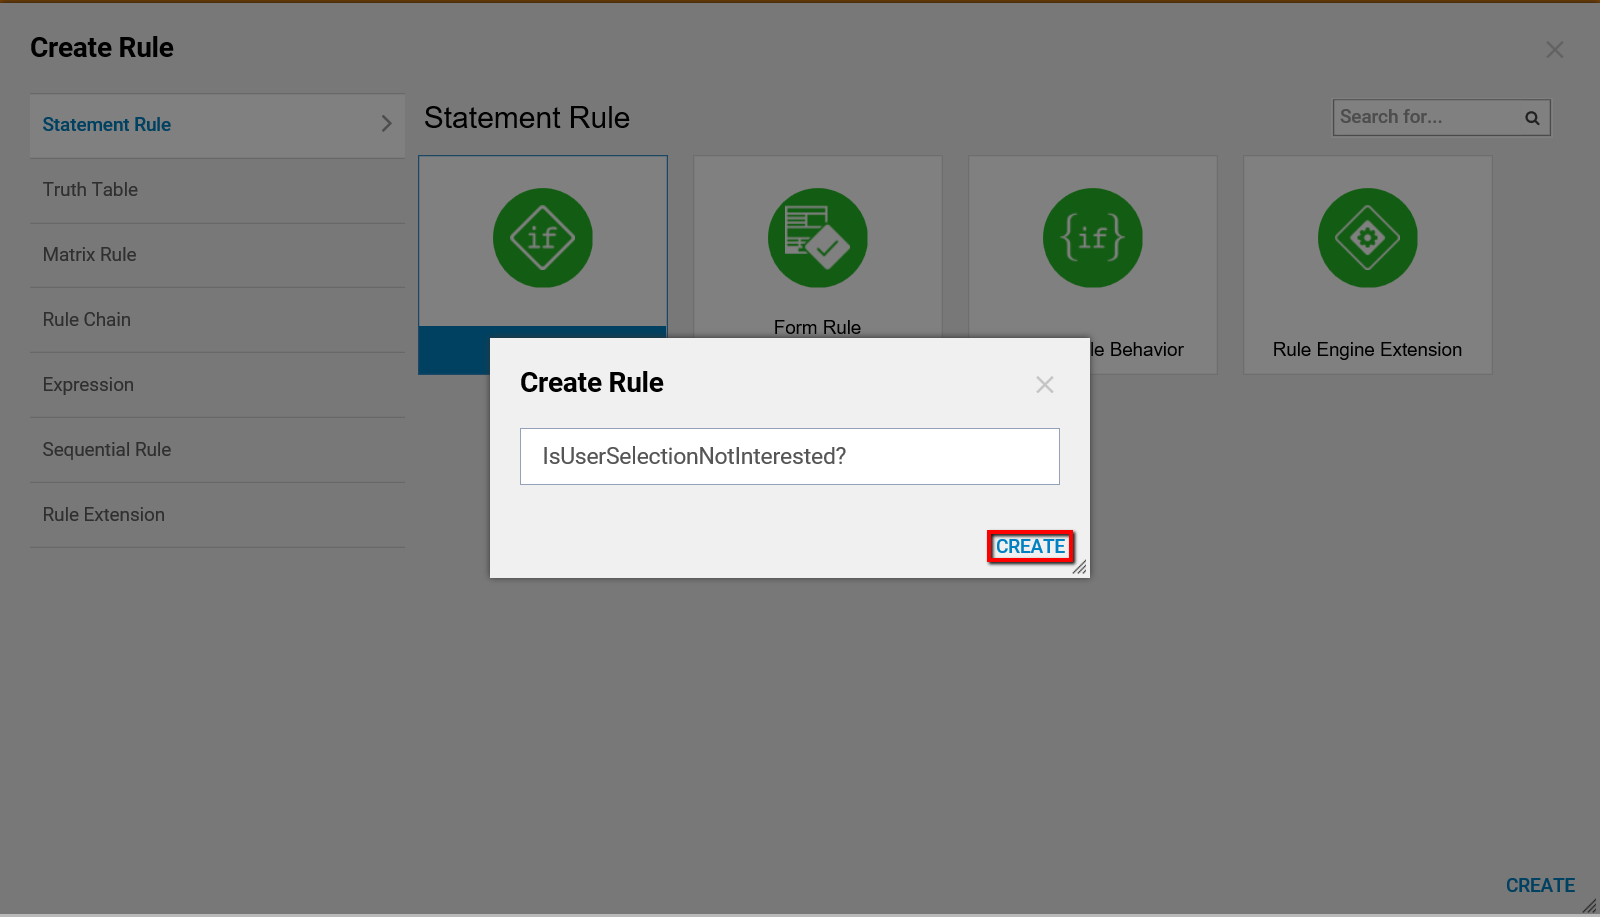
Task: Expand the Statement Rule chevron arrow
Action: coord(386,124)
